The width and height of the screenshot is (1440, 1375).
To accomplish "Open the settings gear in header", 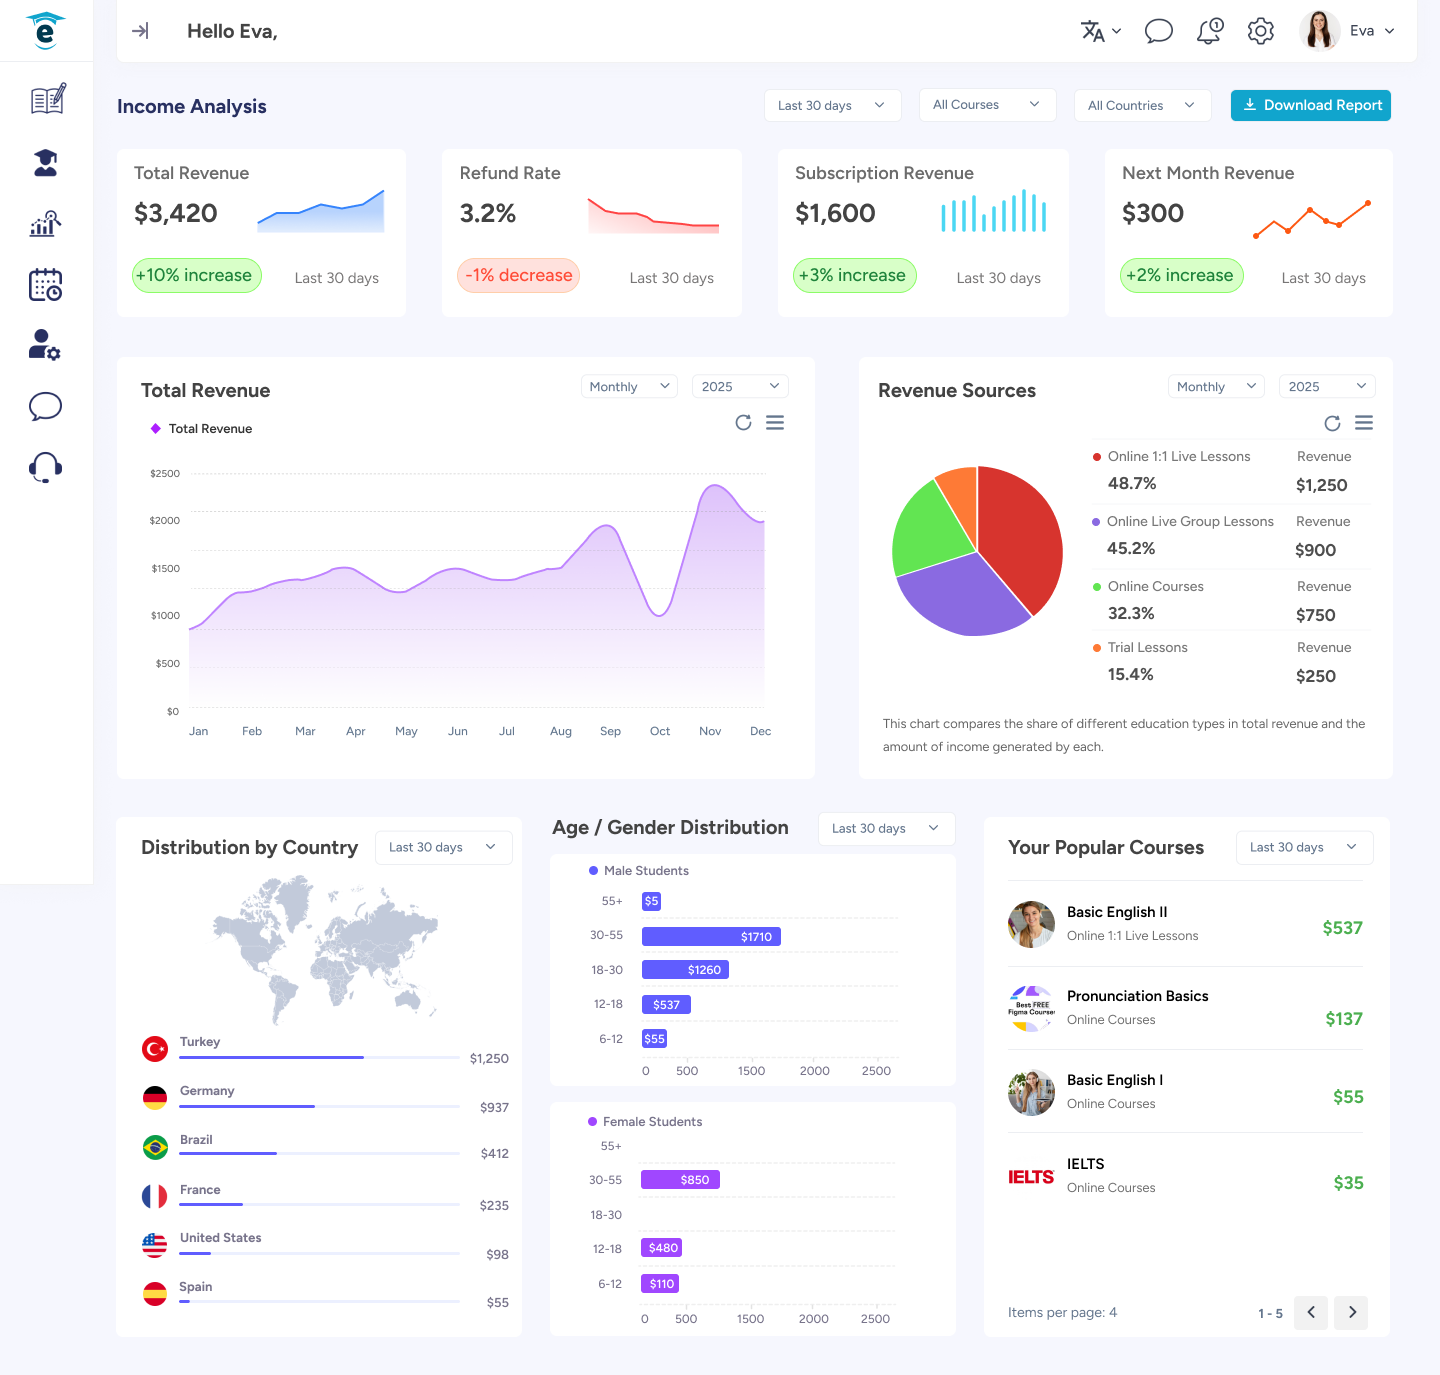I will point(1260,31).
